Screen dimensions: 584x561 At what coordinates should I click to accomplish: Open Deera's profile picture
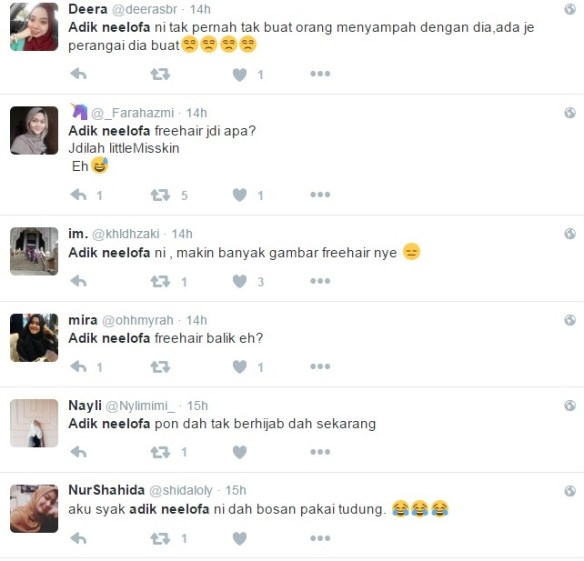tap(34, 27)
